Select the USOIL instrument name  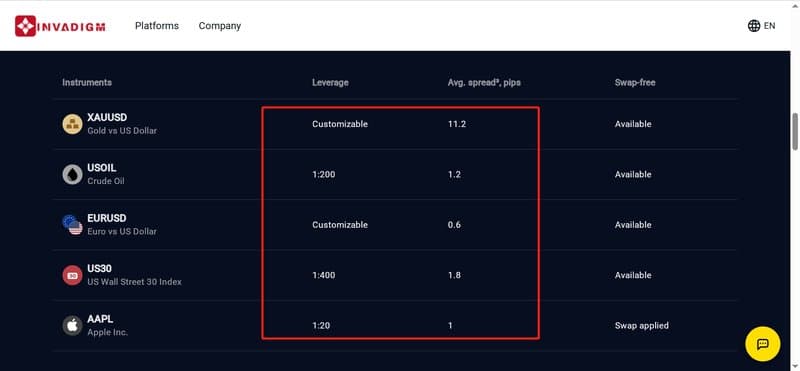point(102,168)
